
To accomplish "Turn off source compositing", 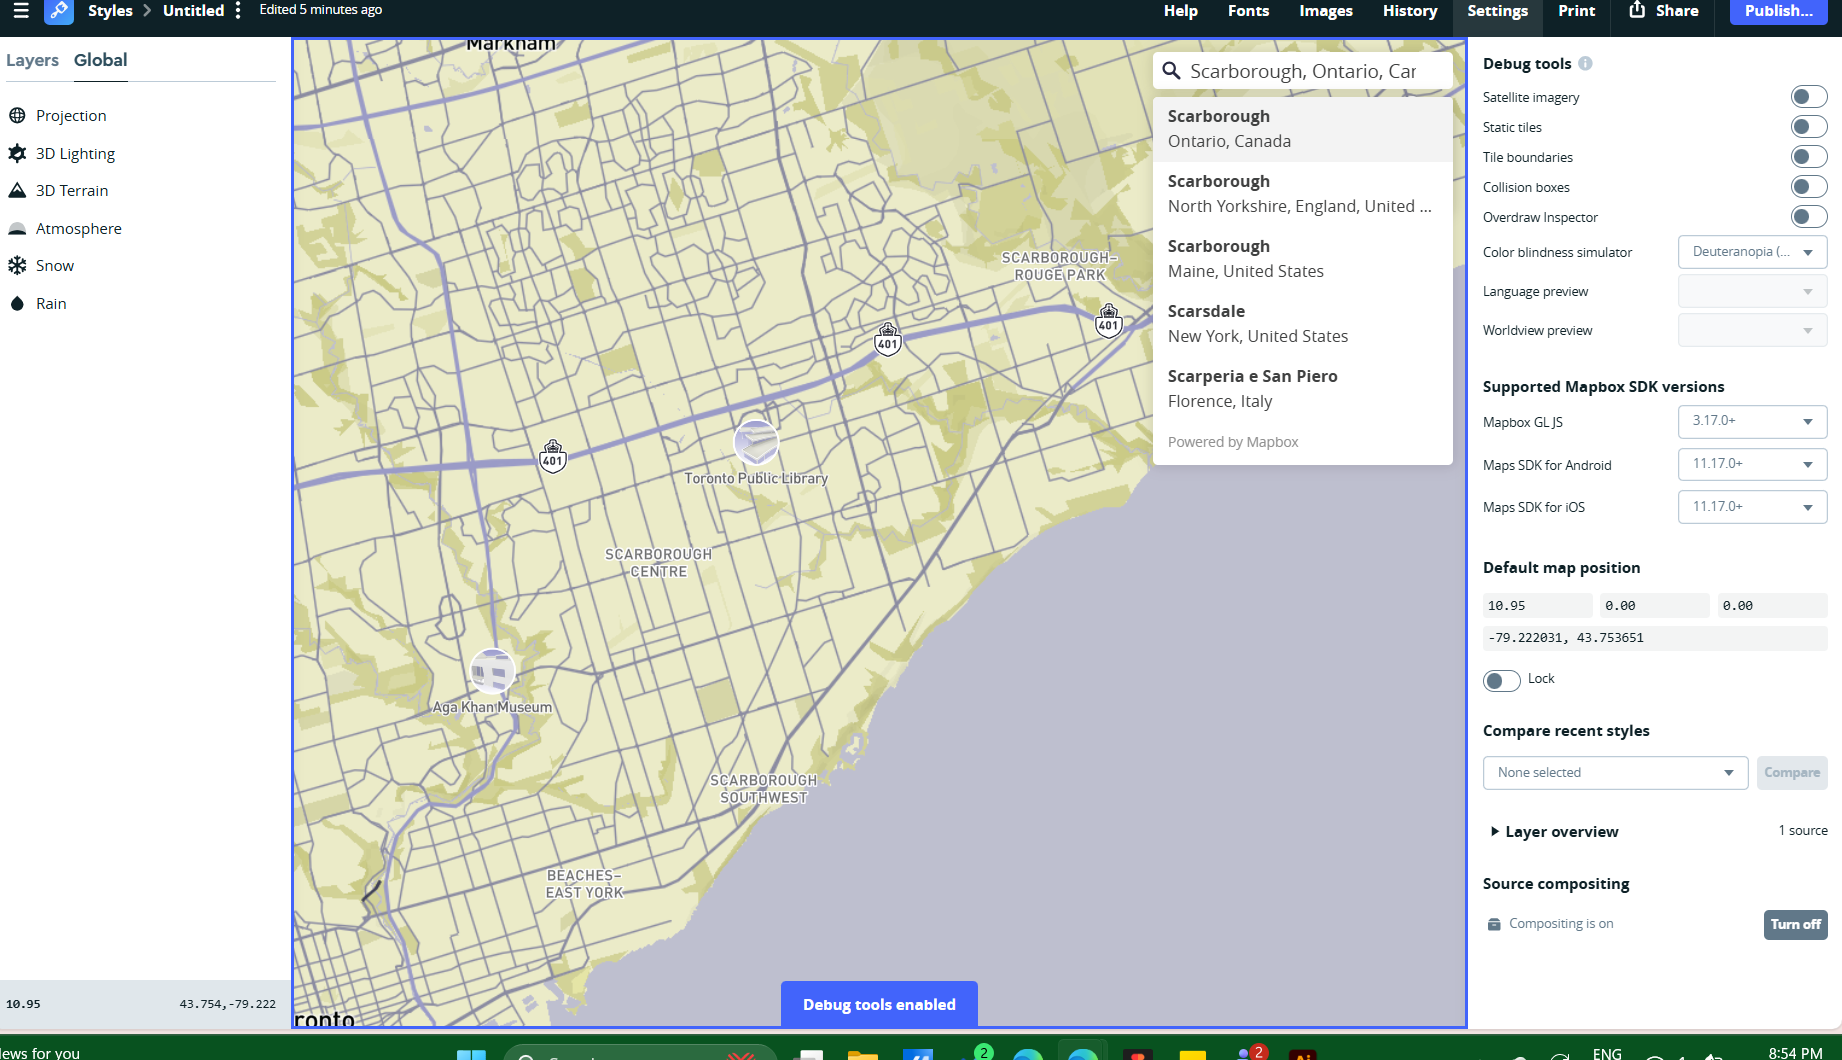I will [1795, 924].
